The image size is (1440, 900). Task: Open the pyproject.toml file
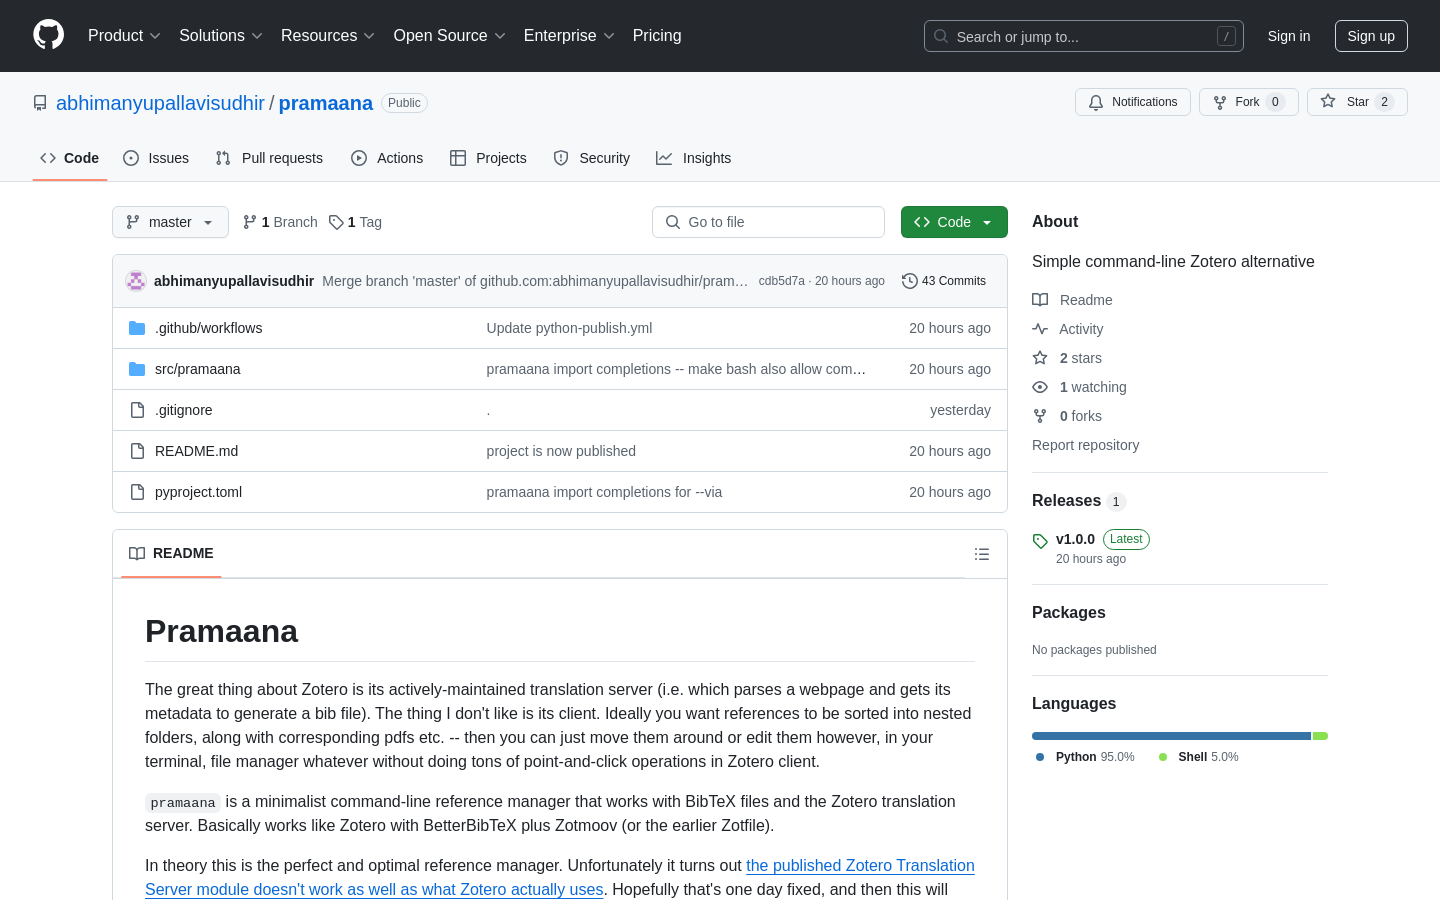pyautogui.click(x=198, y=492)
